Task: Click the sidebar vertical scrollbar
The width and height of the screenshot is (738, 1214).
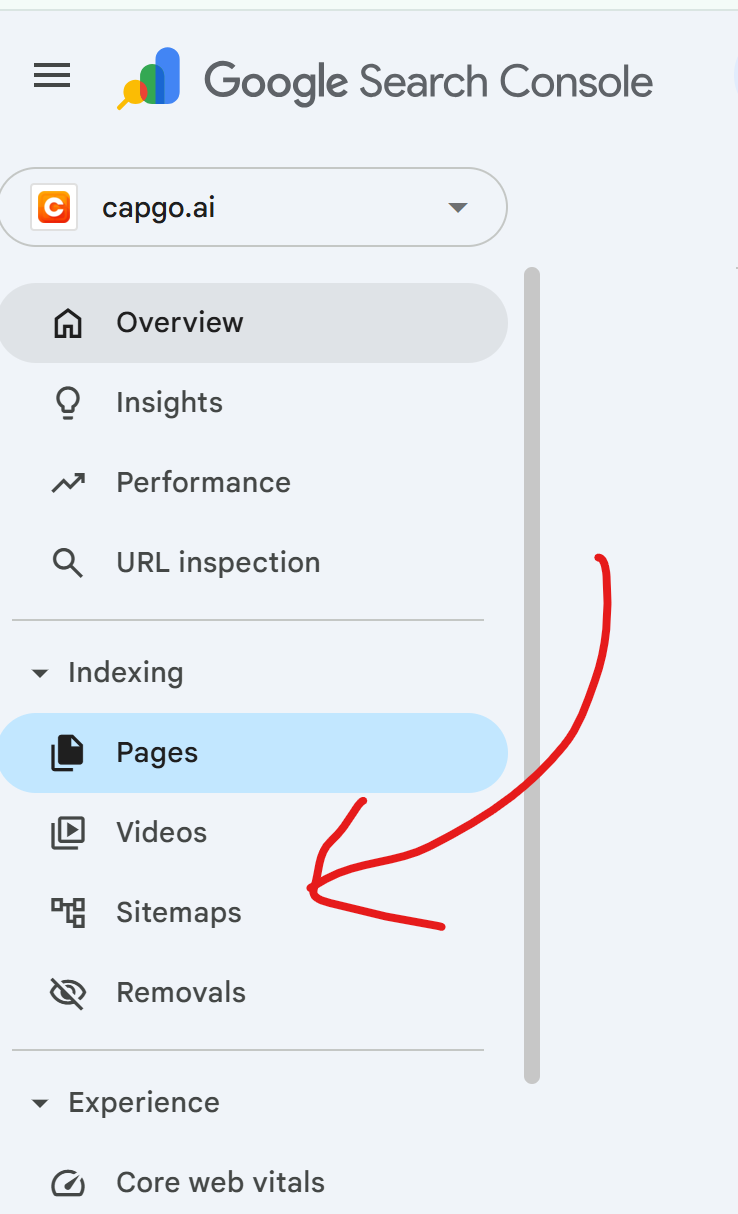Action: pos(532,674)
